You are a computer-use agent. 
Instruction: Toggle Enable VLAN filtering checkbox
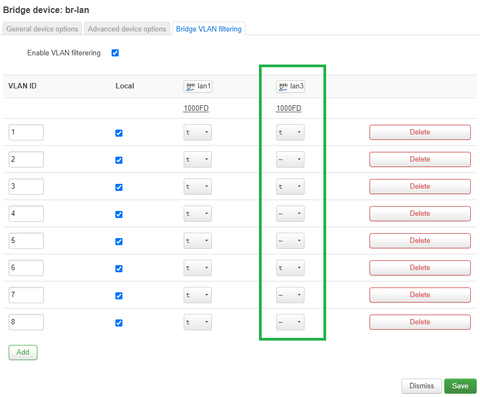click(x=115, y=53)
